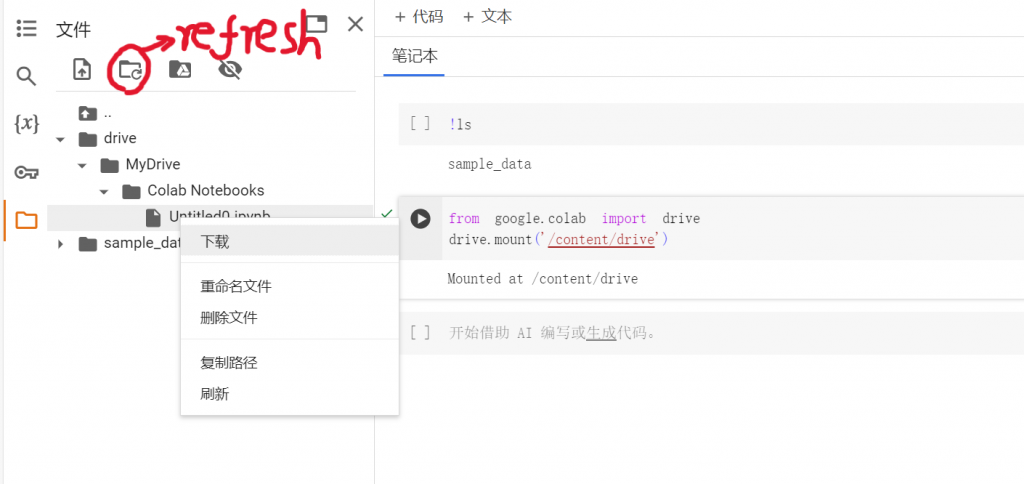Run the drive.mount code cell
This screenshot has height=484, width=1024.
(421, 219)
